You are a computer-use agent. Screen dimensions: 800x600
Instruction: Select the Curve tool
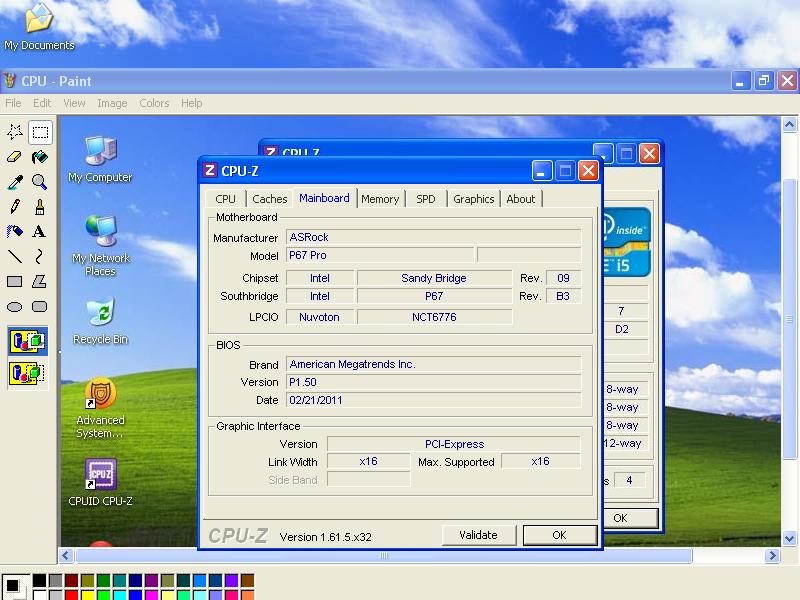click(x=40, y=256)
